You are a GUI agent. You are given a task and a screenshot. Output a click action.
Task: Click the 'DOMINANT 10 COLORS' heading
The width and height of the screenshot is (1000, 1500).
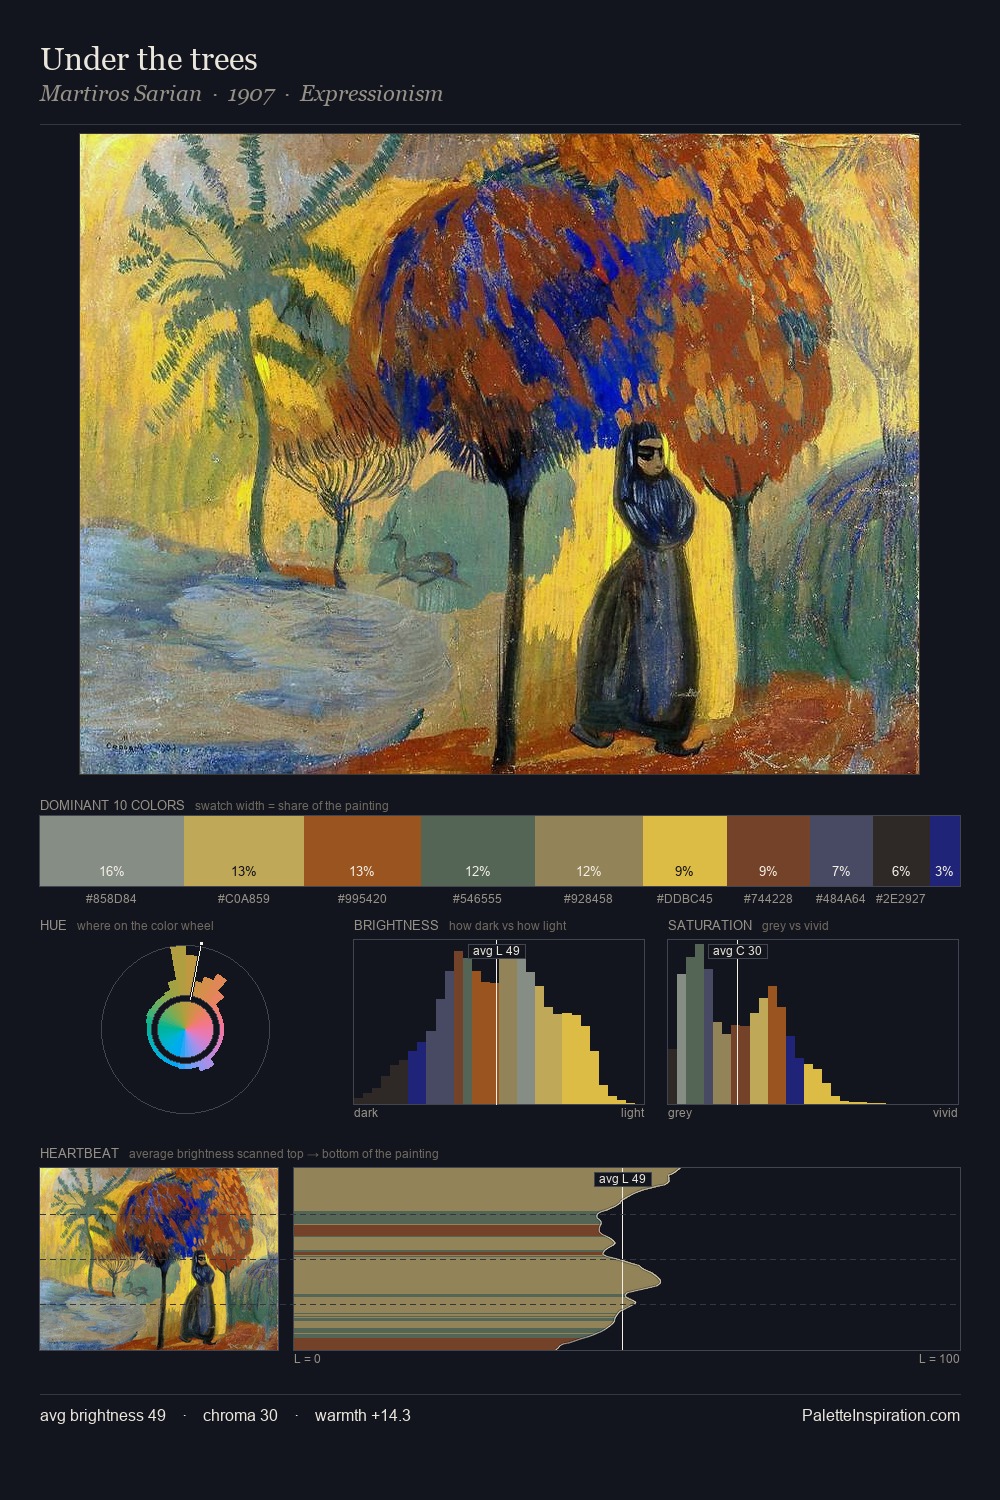tap(112, 805)
